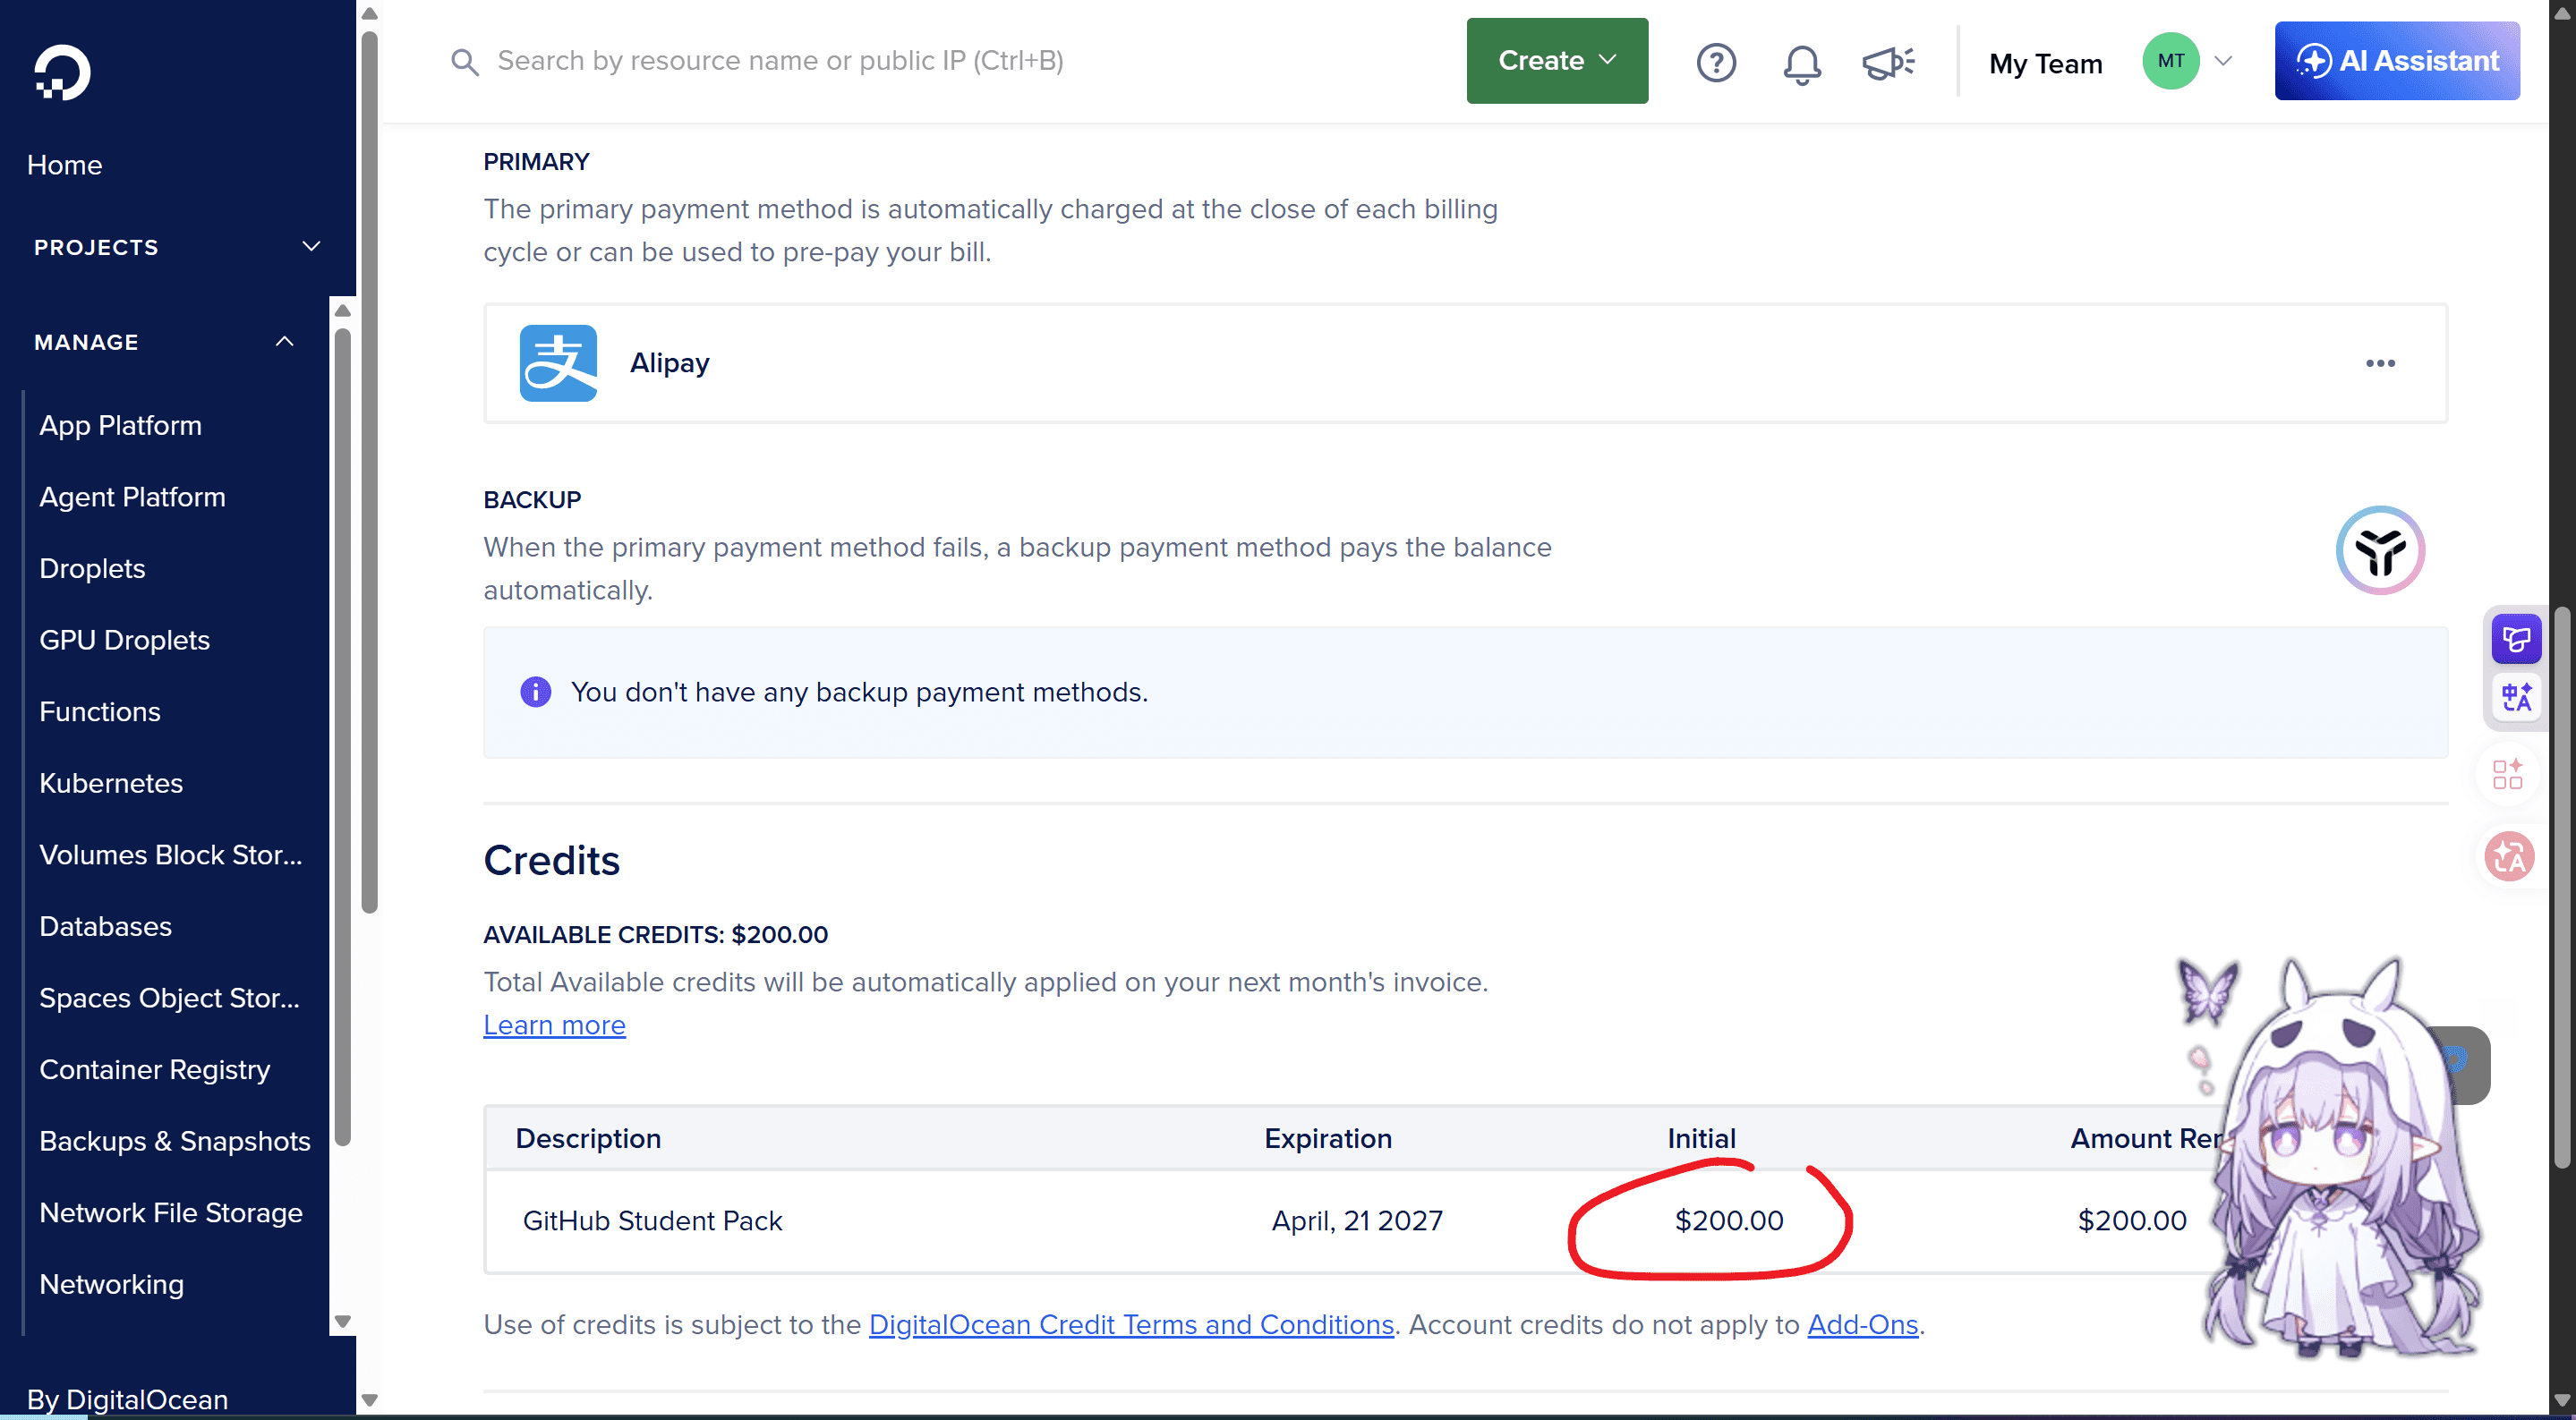This screenshot has height=1420, width=2576.
Task: Click the sidebar scroll down arrow
Action: 343,1321
